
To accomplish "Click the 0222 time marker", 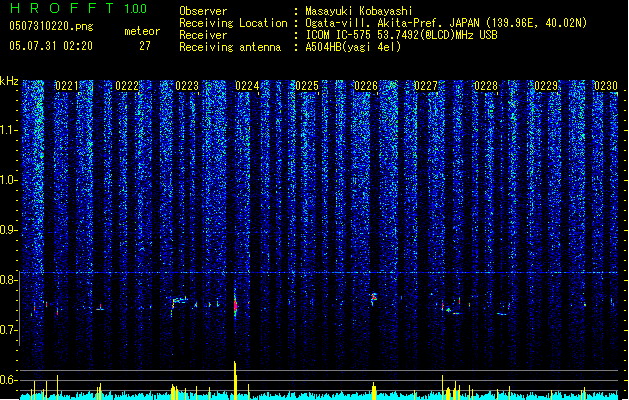I will [x=127, y=86].
